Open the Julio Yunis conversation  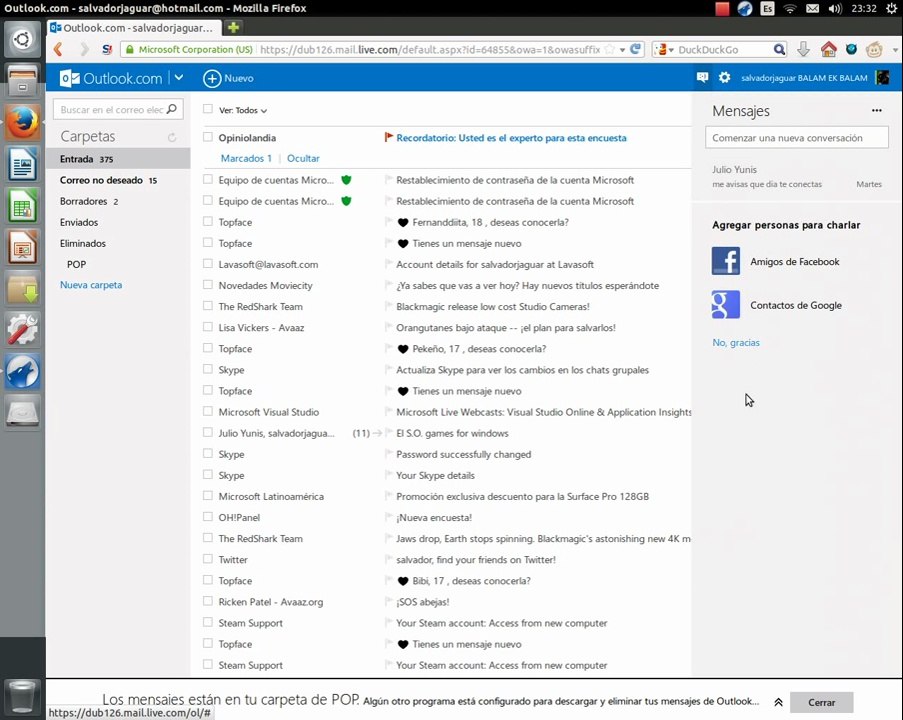(x=797, y=176)
